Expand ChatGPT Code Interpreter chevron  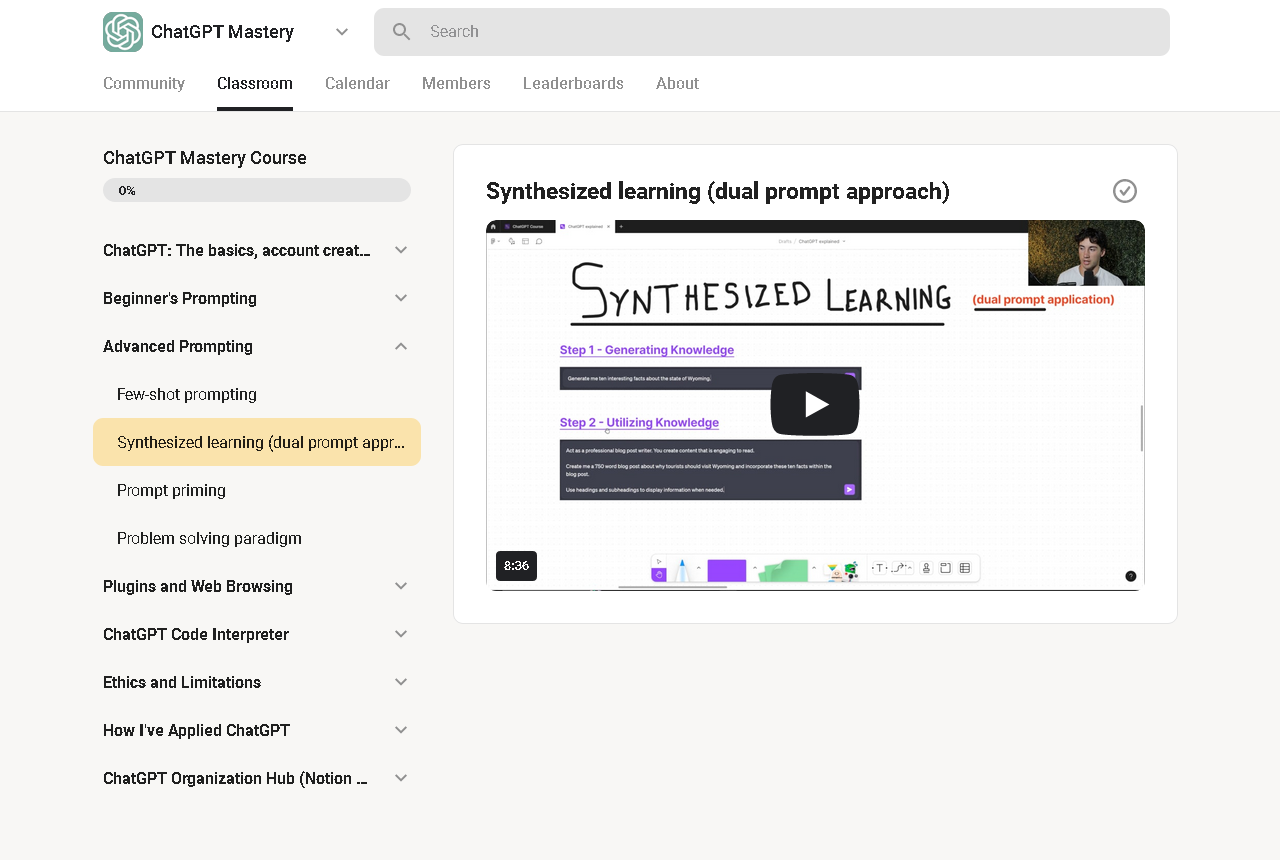point(401,634)
